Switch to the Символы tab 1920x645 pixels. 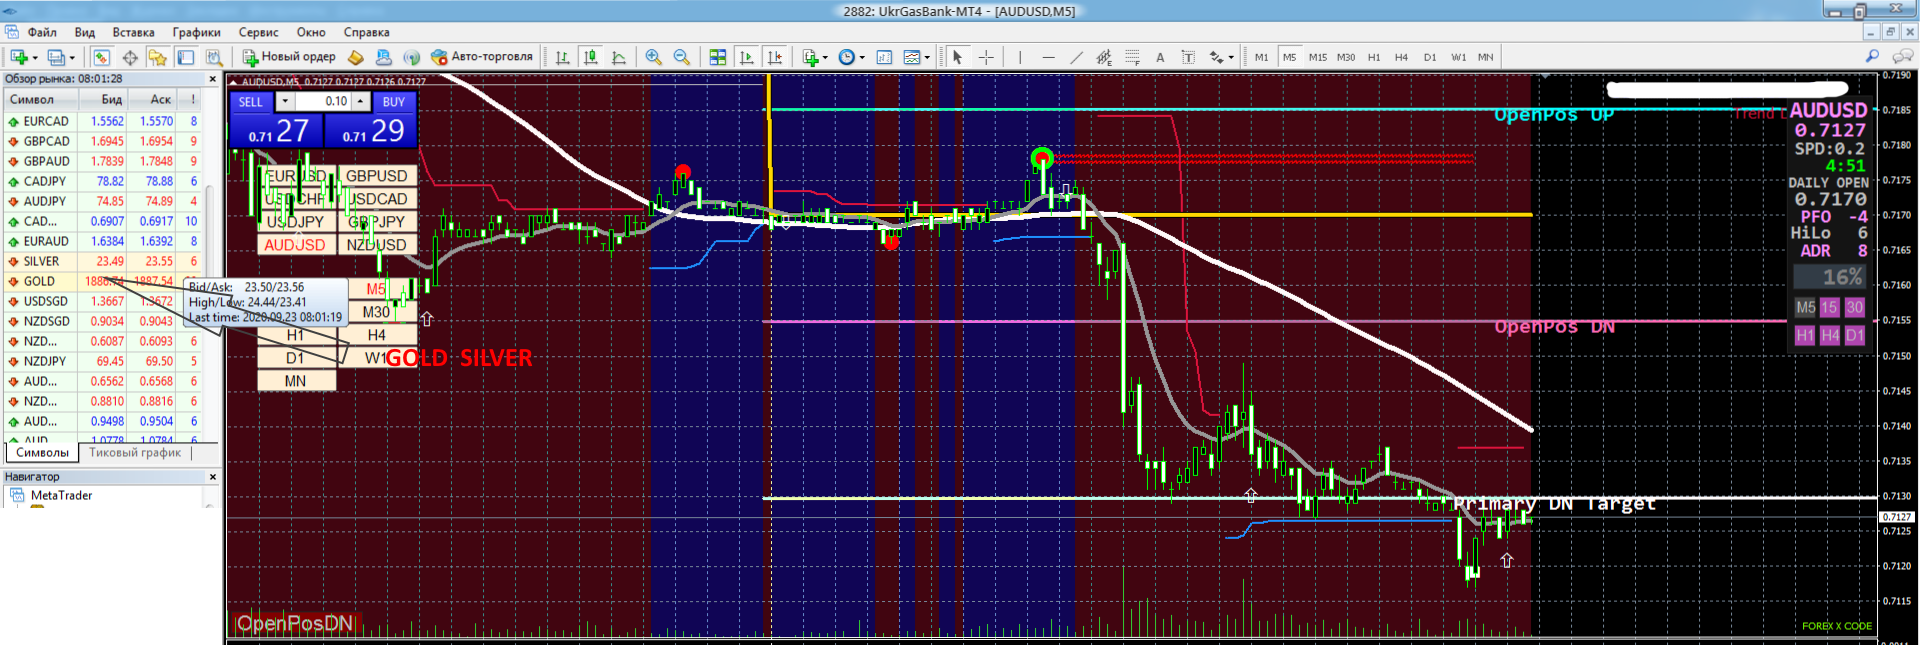42,453
